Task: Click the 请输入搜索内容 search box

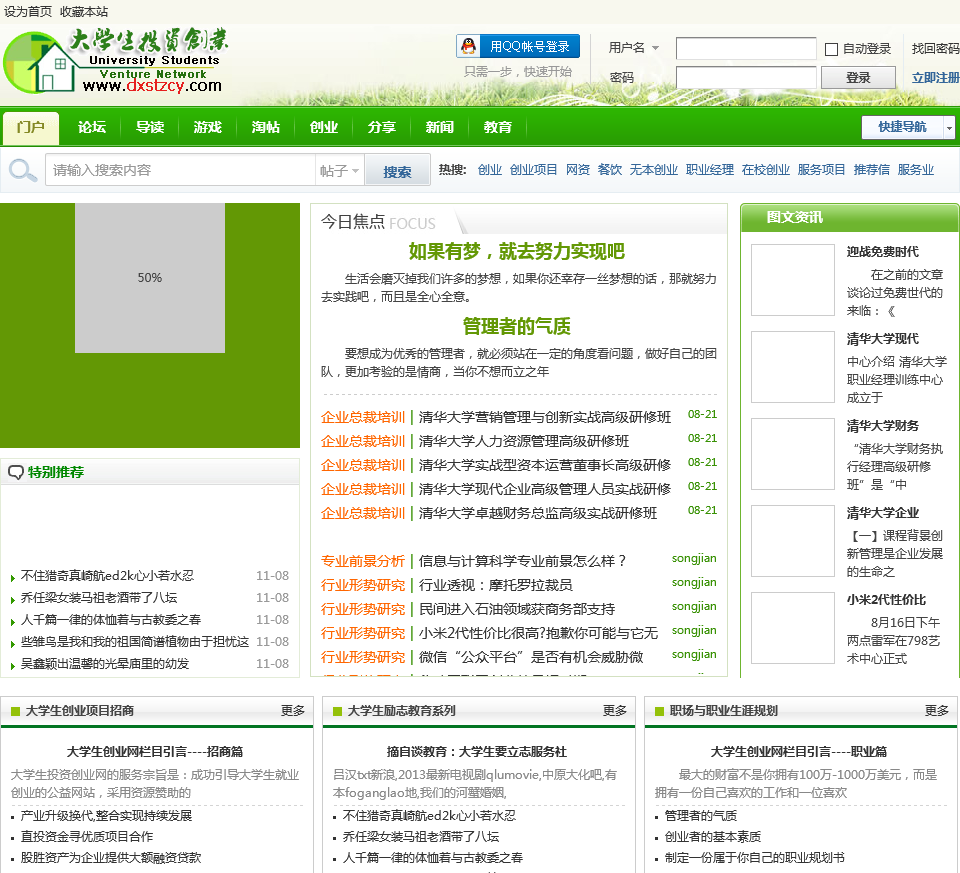Action: (180, 170)
